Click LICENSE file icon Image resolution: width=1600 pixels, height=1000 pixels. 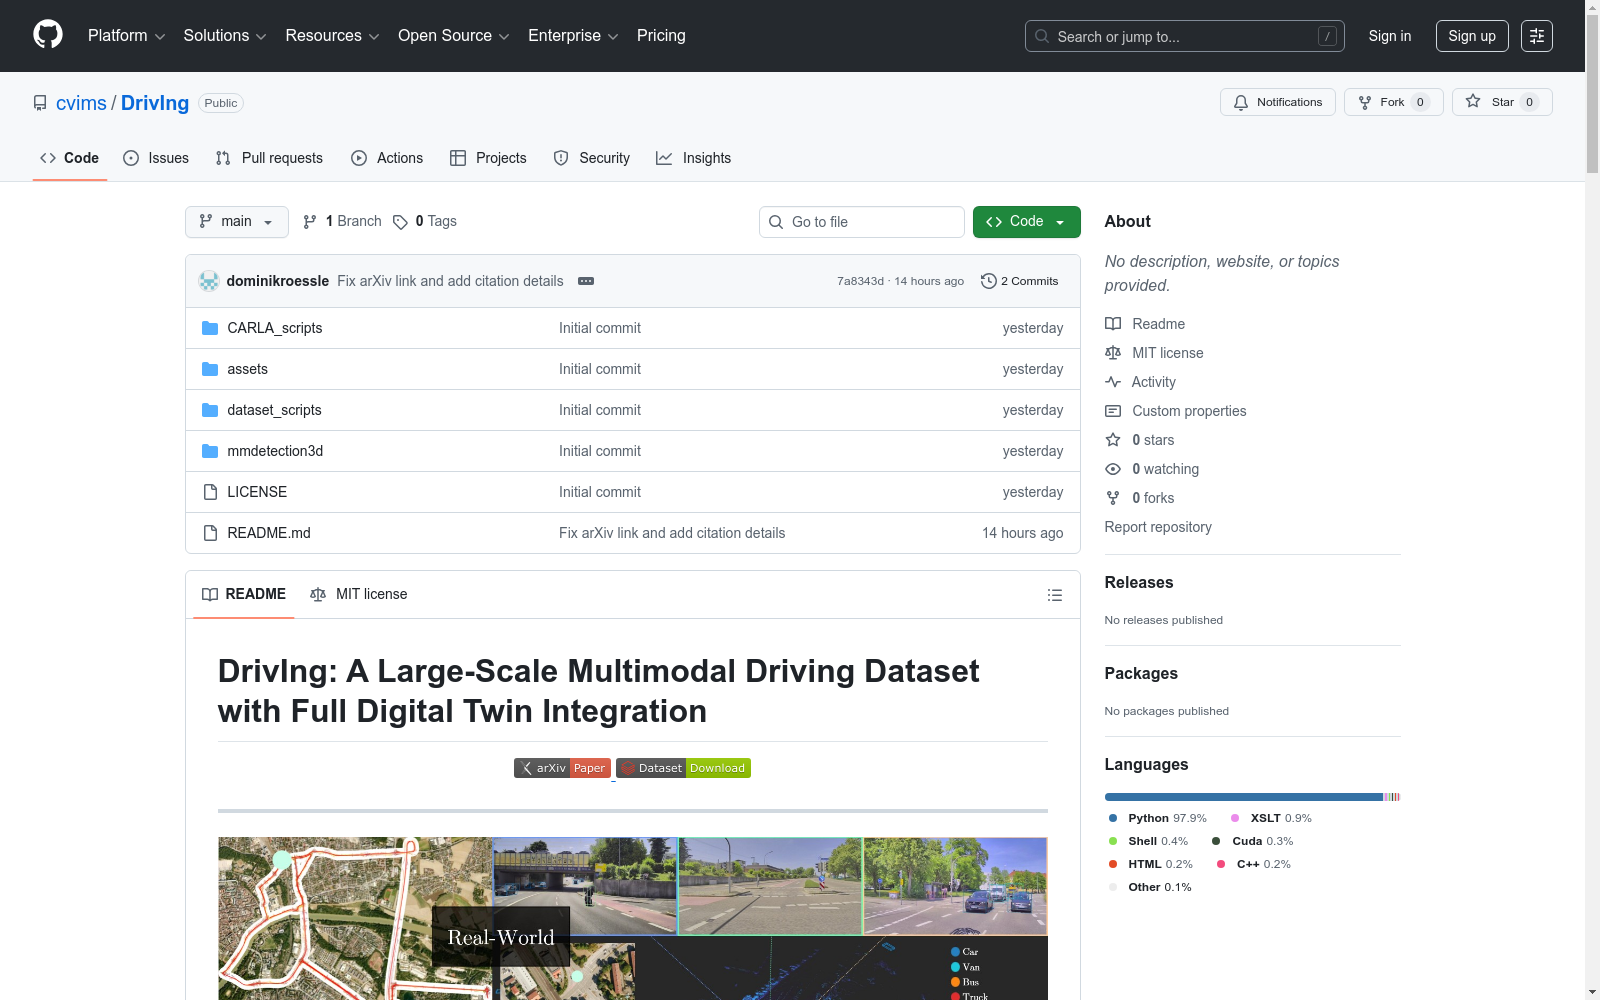[x=210, y=492]
